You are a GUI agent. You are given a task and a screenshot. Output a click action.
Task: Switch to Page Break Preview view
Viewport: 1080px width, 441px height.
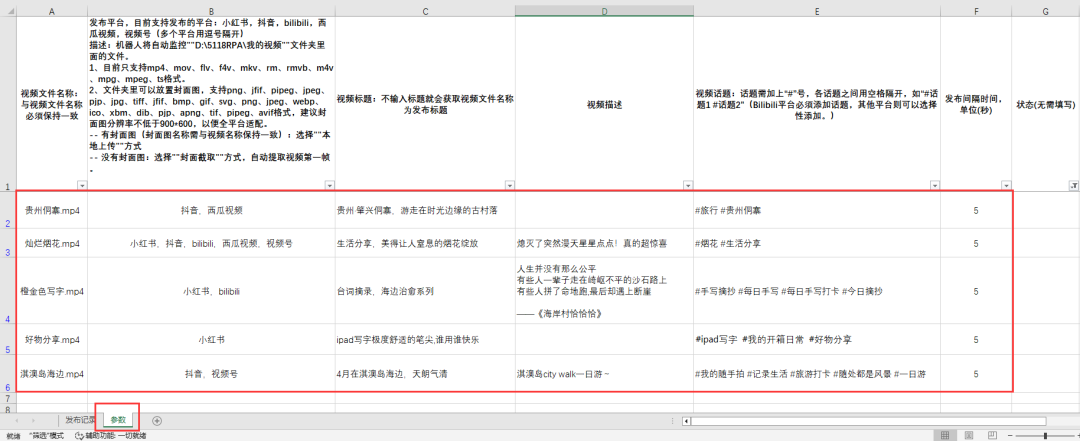(993, 435)
